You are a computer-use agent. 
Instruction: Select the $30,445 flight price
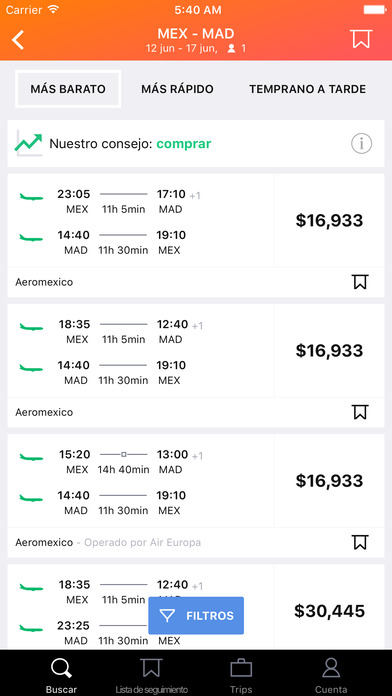point(329,611)
